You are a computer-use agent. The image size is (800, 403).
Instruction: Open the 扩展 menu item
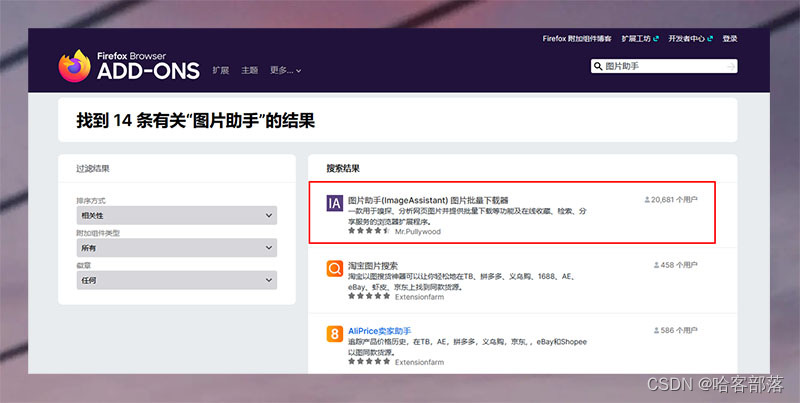click(221, 70)
